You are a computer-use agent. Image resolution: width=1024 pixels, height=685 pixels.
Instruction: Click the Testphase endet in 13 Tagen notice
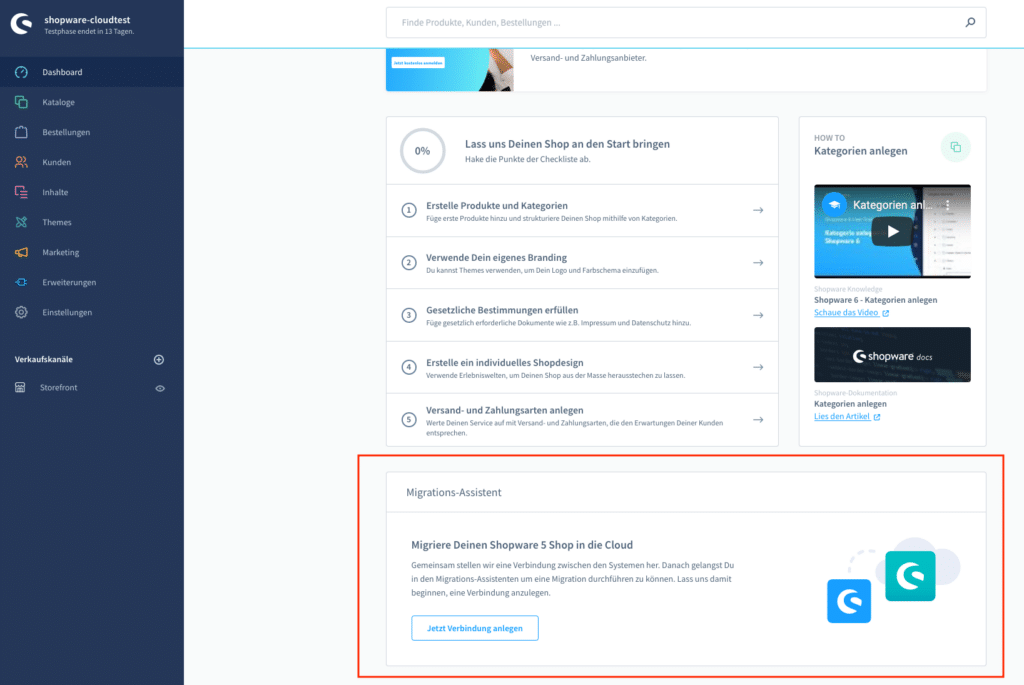[89, 31]
